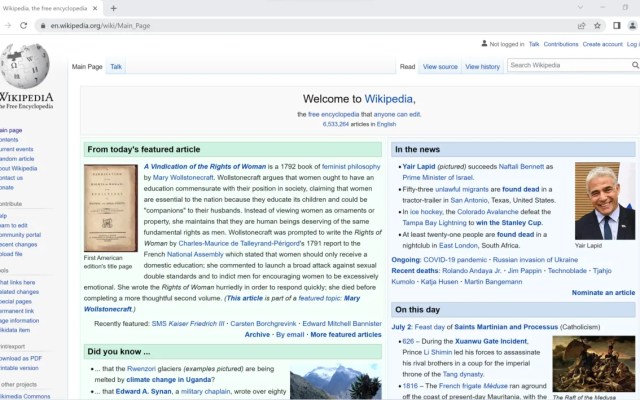Click the Wikipedia link in welcome heading

click(x=388, y=99)
